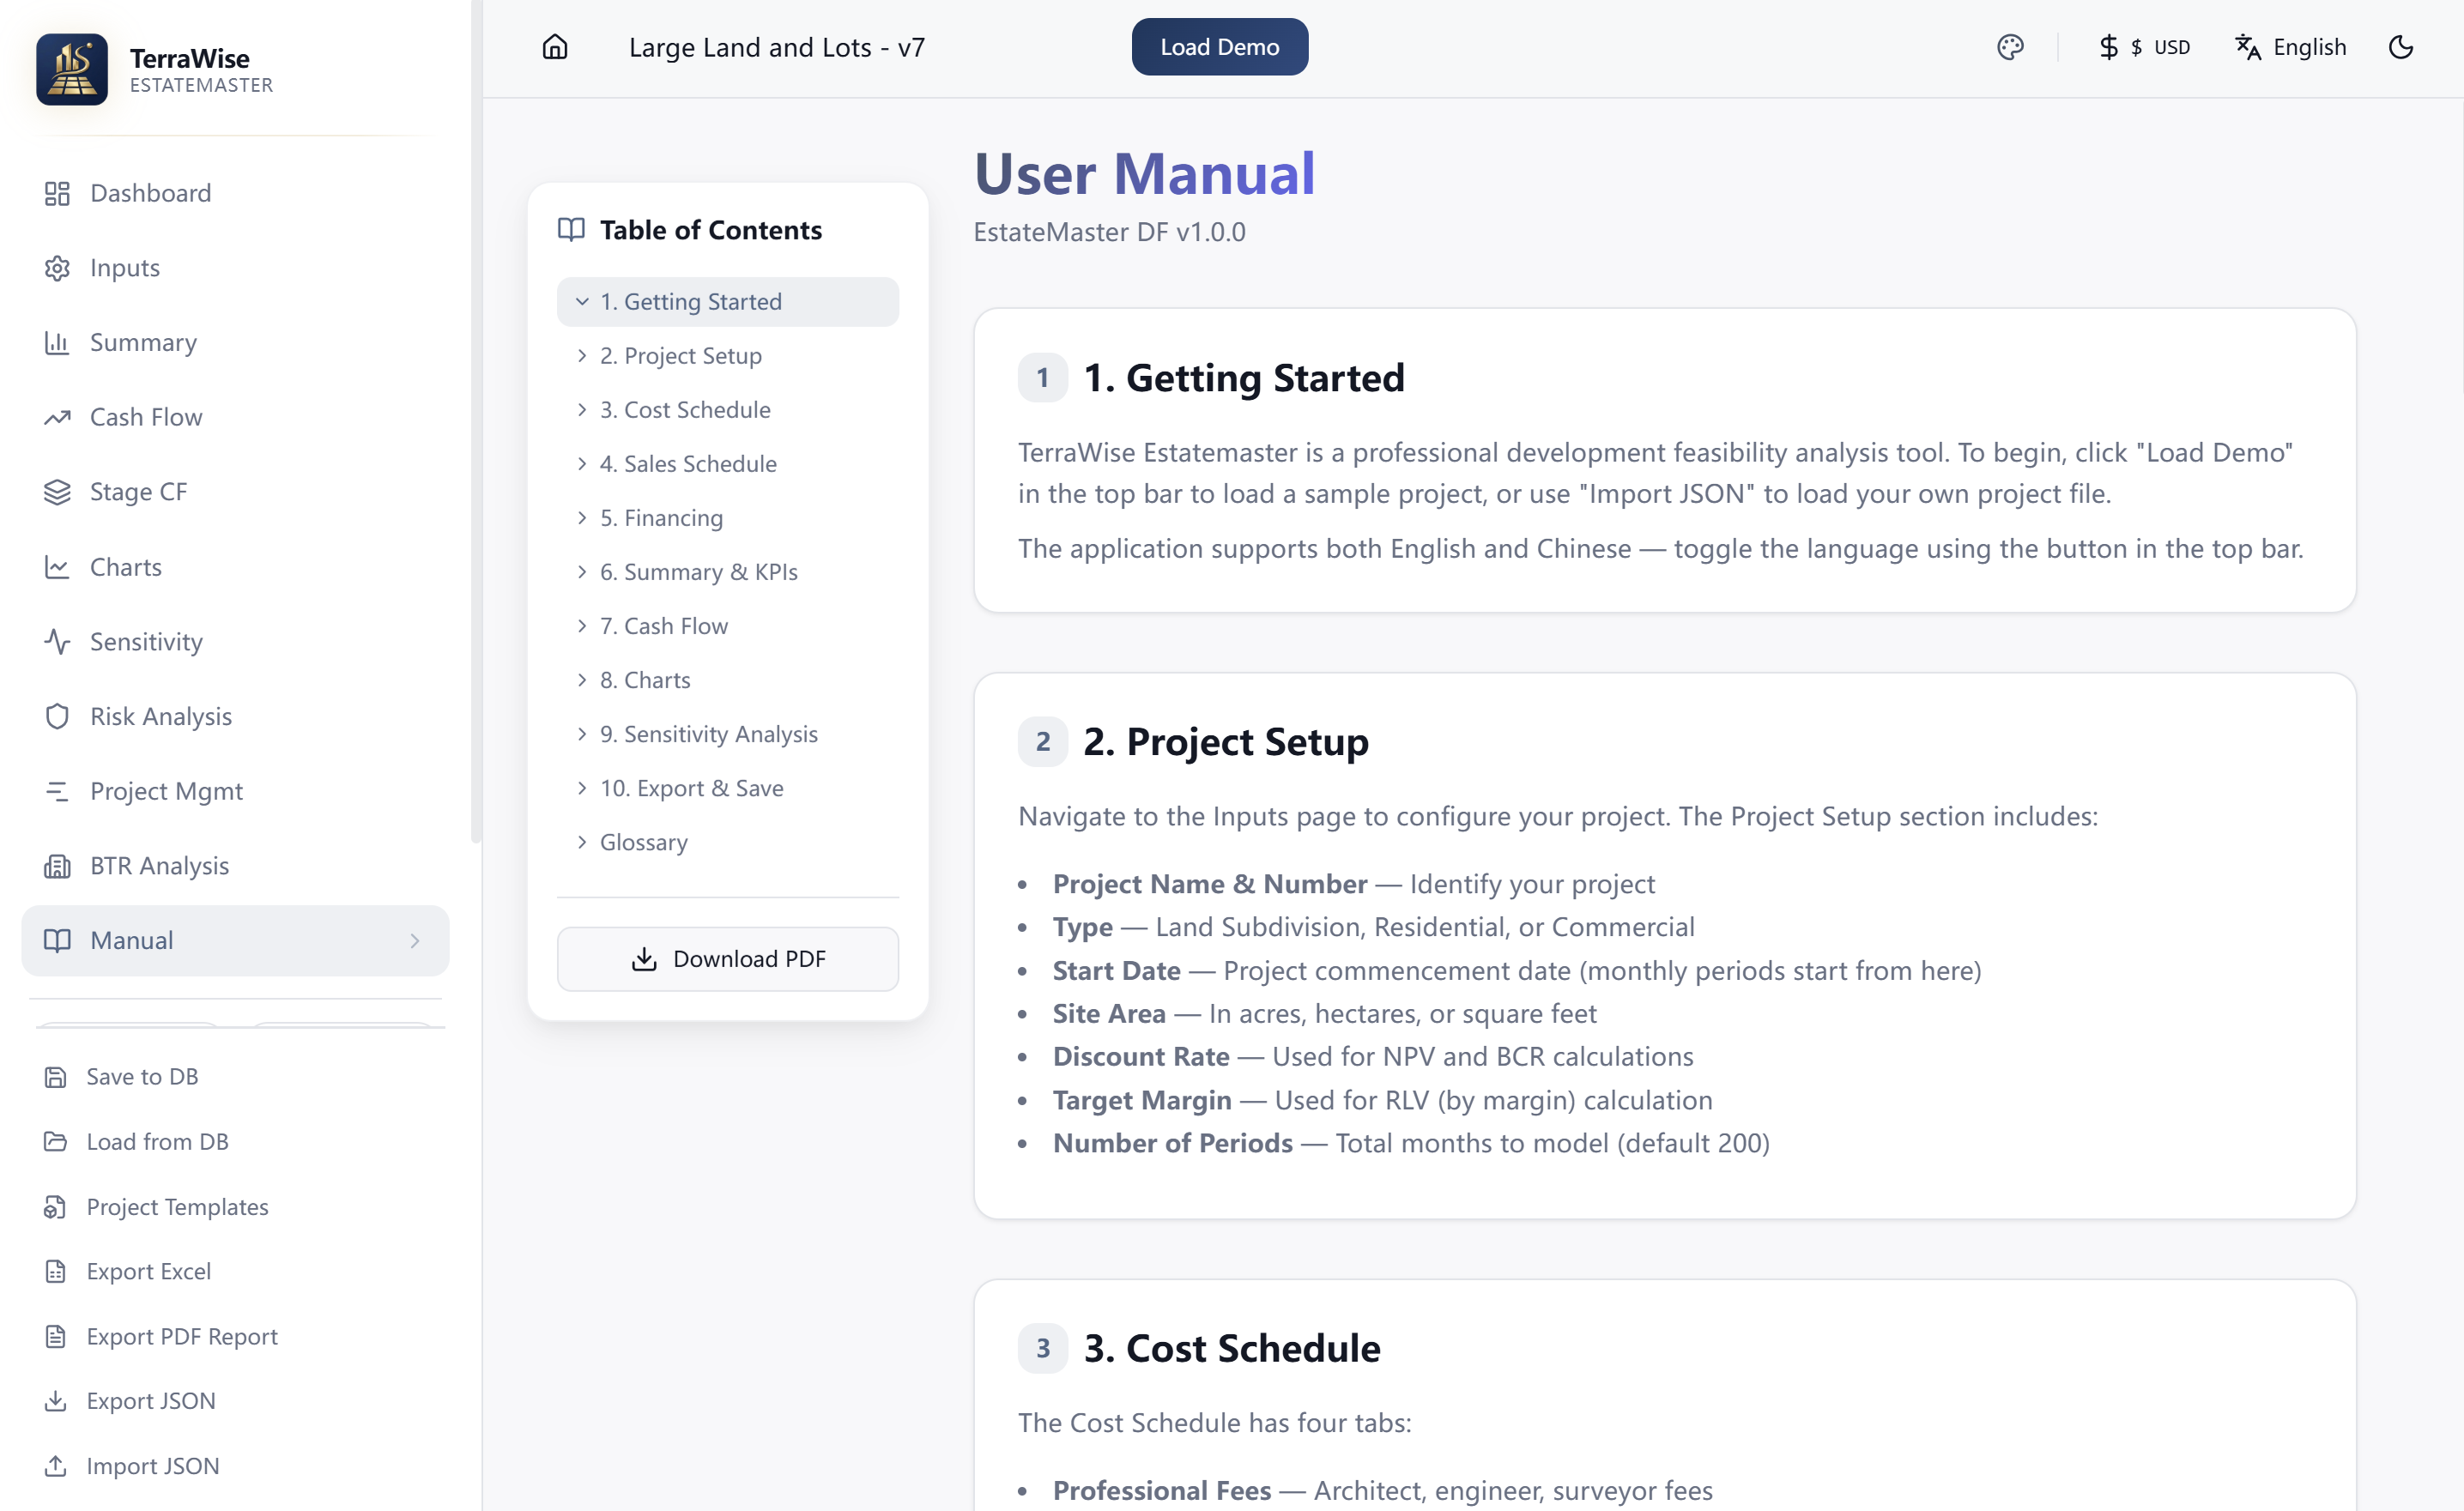Viewport: 2464px width, 1511px height.
Task: Select Sensitivity in the sidebar menu
Action: click(x=146, y=641)
